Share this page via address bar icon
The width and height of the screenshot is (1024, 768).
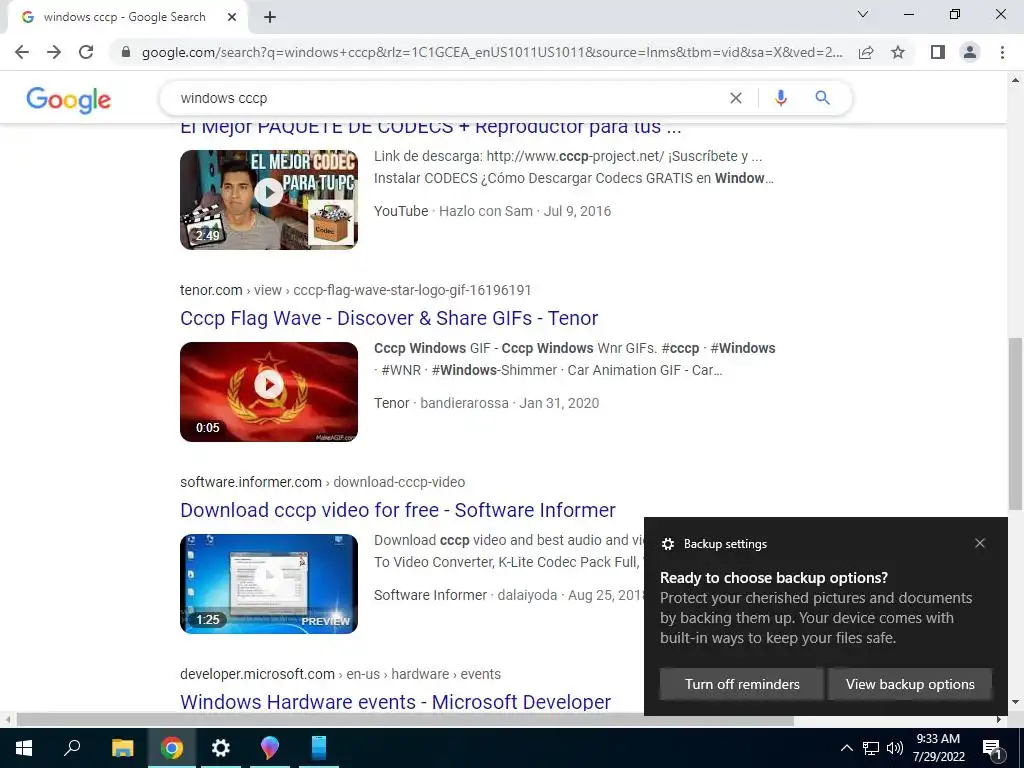[866, 52]
